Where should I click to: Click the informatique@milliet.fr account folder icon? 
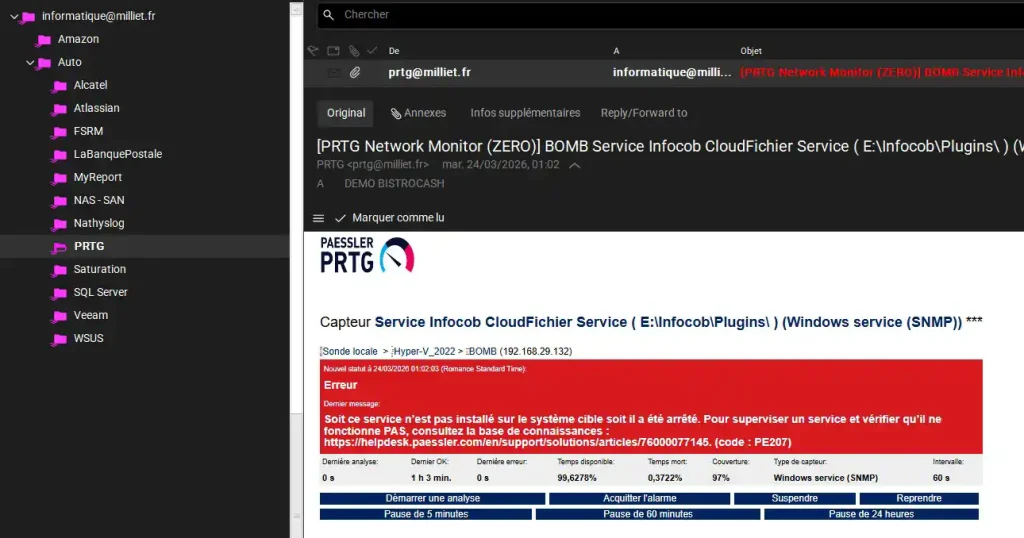[x=28, y=16]
